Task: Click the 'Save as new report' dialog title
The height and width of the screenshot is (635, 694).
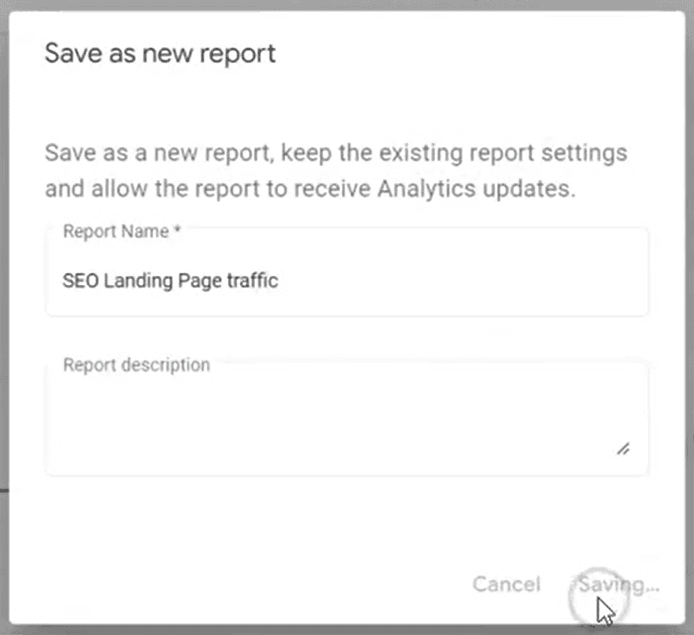Action: coord(160,54)
